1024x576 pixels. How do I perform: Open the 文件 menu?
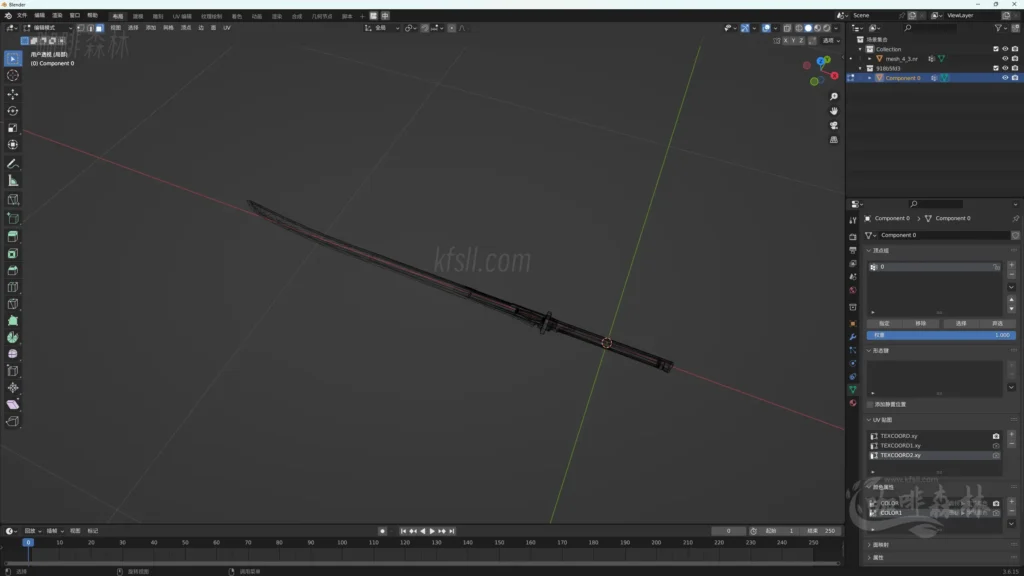[x=22, y=16]
